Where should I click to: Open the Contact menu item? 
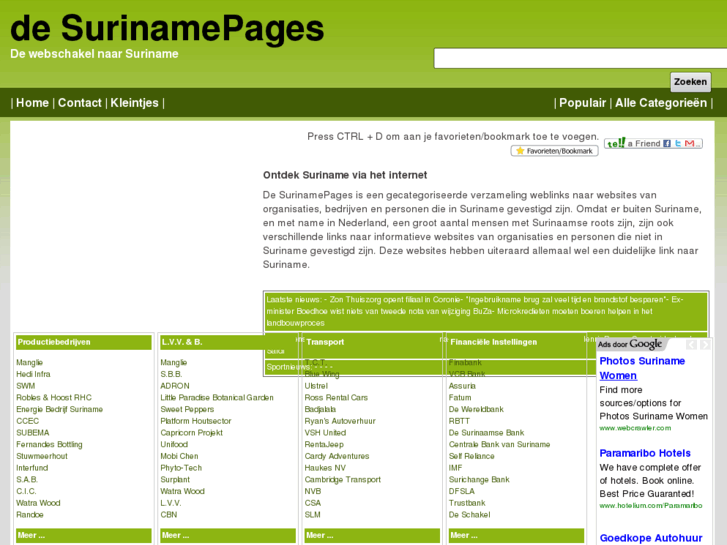point(80,103)
